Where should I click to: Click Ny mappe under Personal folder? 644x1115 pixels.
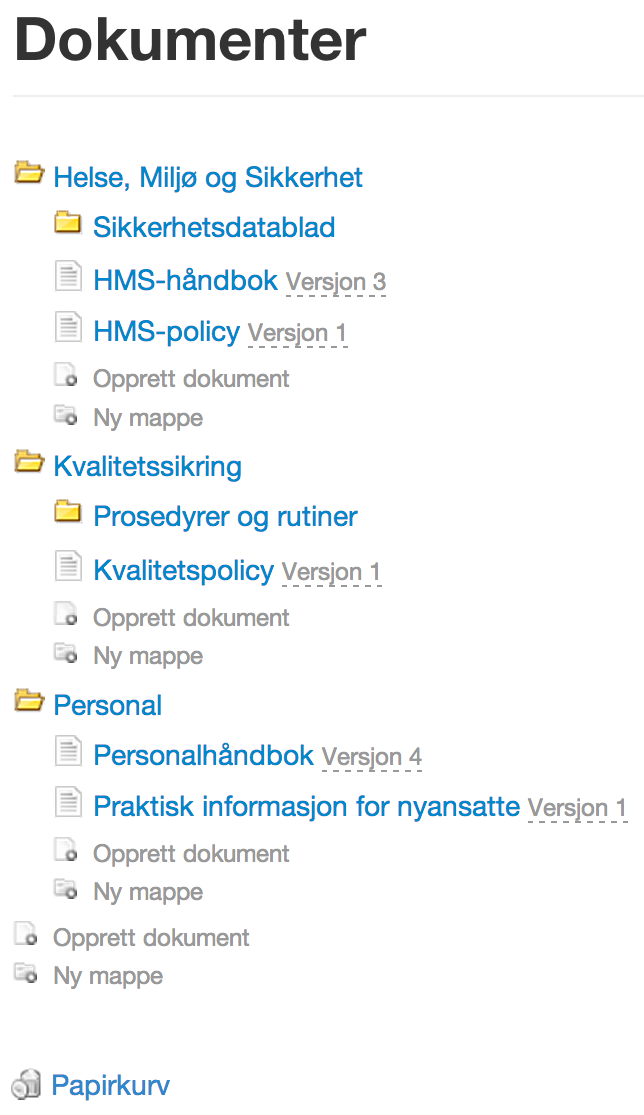pyautogui.click(x=147, y=892)
